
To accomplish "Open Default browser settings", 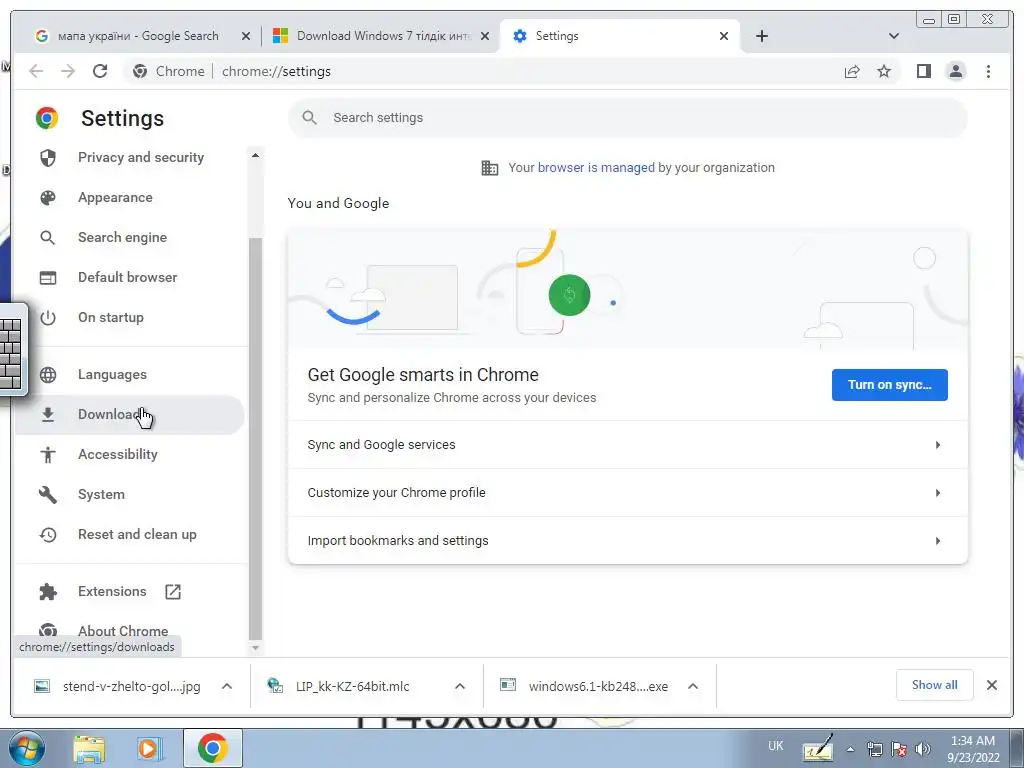I will pos(127,277).
